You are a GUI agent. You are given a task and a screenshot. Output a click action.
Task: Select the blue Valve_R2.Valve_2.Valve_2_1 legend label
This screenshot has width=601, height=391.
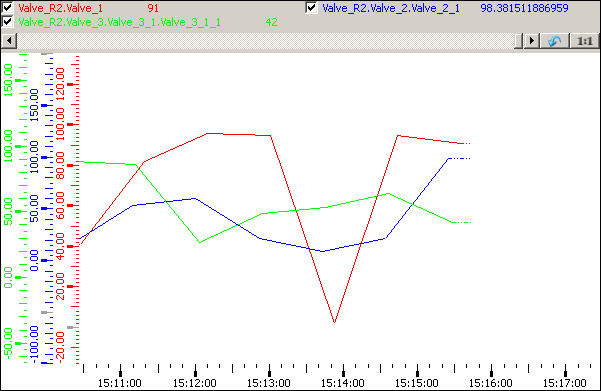click(391, 8)
